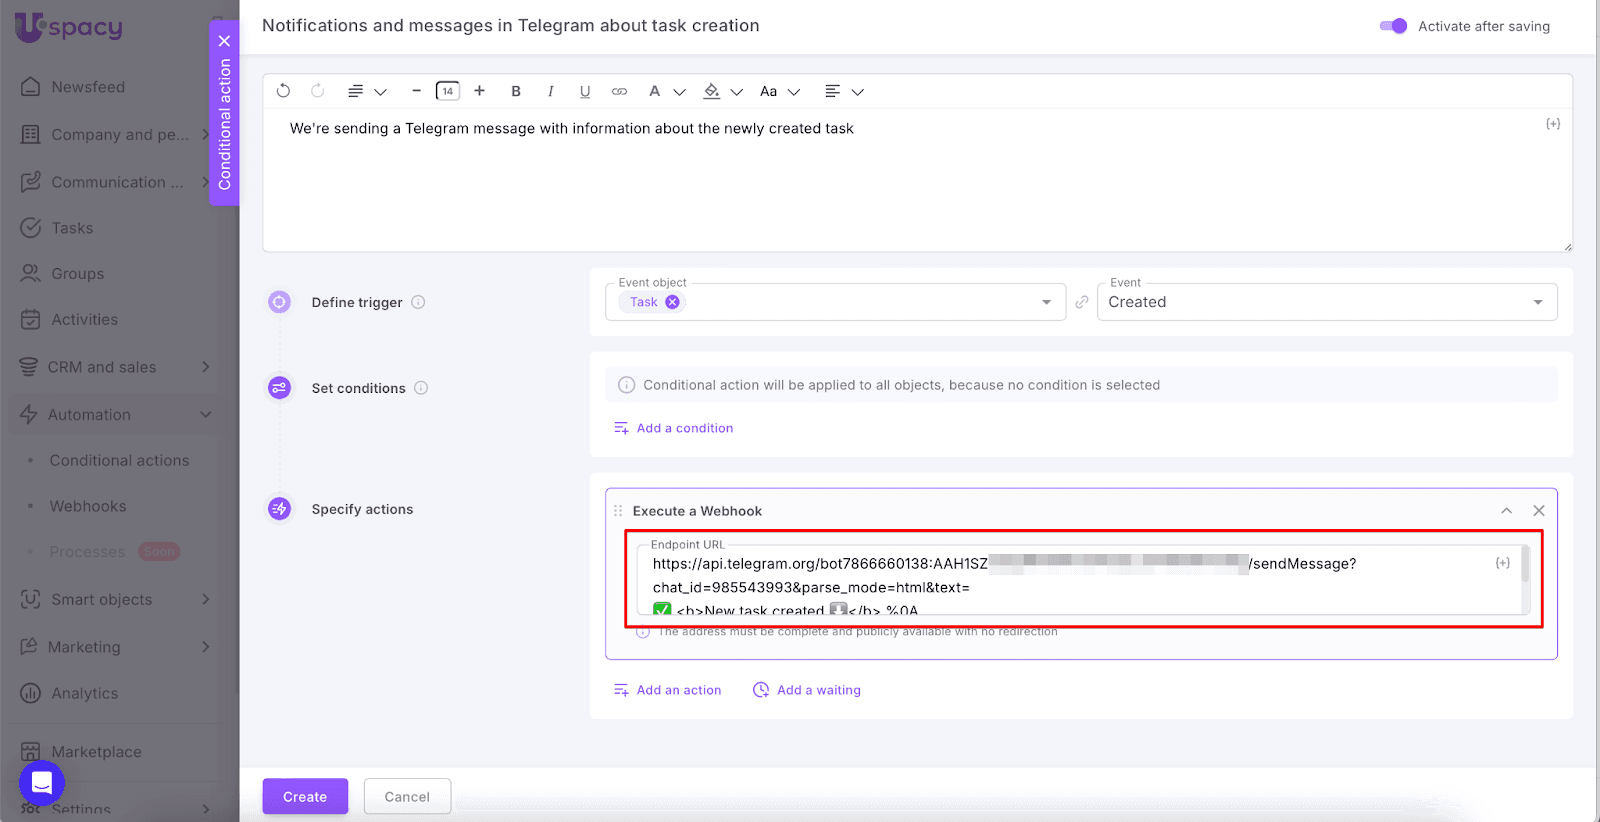Collapse the Execute a Webhook panel
Image resolution: width=1600 pixels, height=822 pixels.
pos(1506,511)
